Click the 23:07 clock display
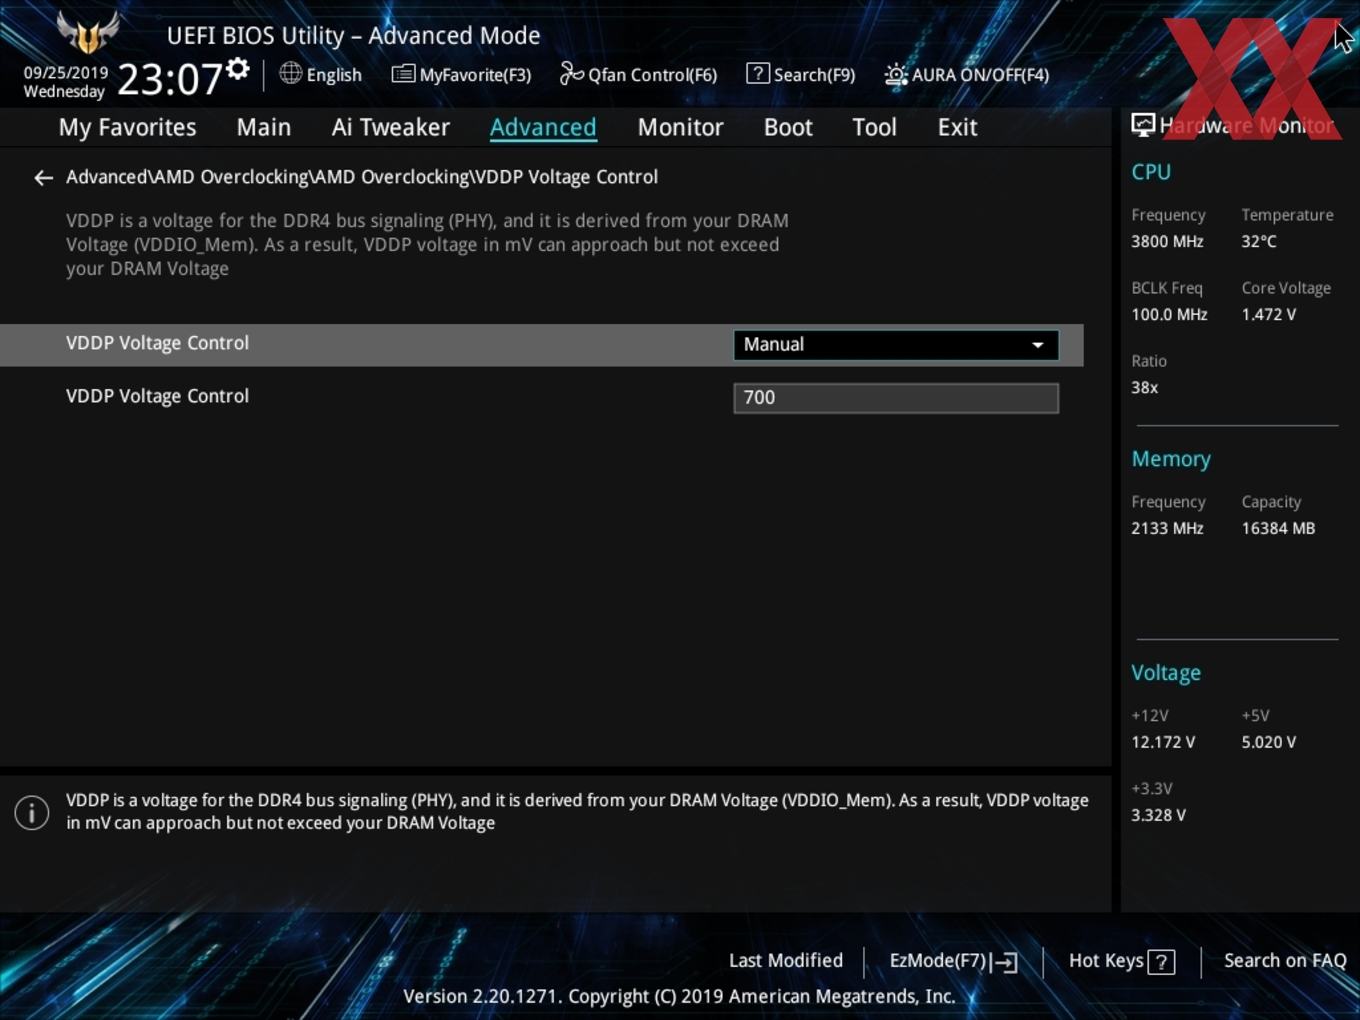 [x=169, y=79]
